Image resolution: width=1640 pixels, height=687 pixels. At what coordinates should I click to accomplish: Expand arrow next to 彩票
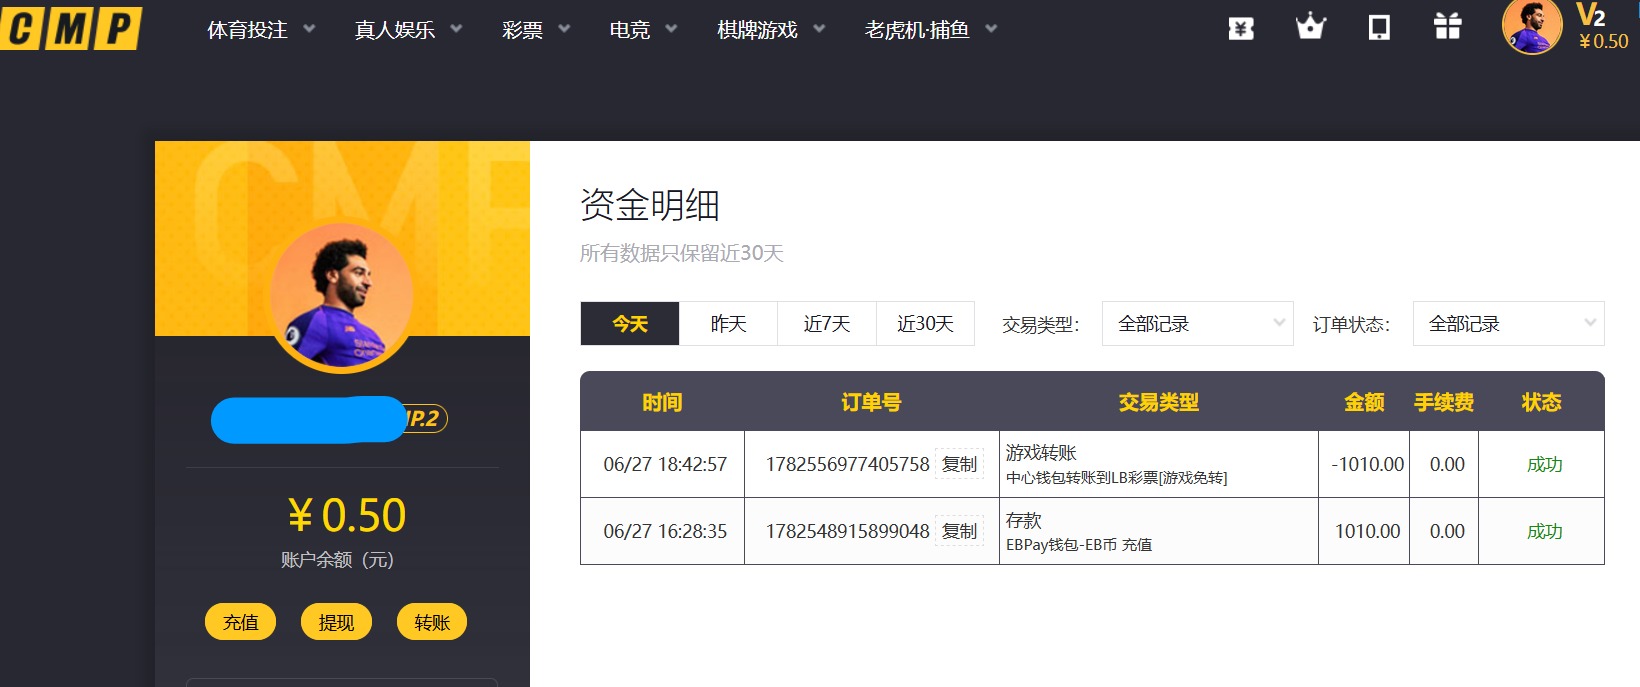(x=564, y=29)
